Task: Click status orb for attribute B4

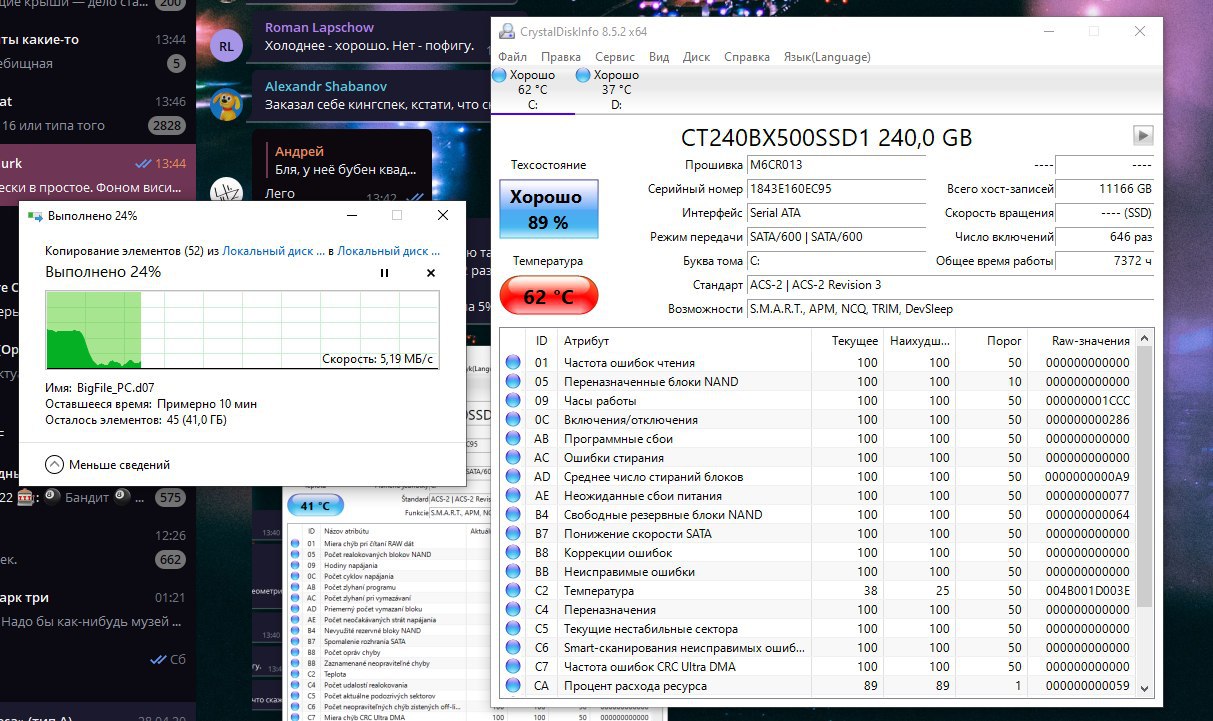Action: pyautogui.click(x=513, y=515)
